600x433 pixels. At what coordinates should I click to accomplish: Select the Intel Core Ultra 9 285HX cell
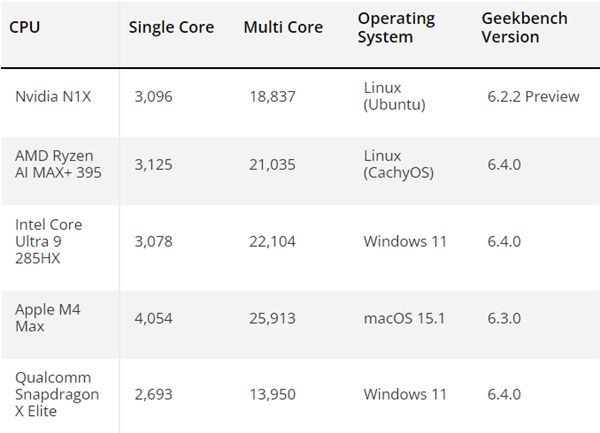pyautogui.click(x=49, y=241)
